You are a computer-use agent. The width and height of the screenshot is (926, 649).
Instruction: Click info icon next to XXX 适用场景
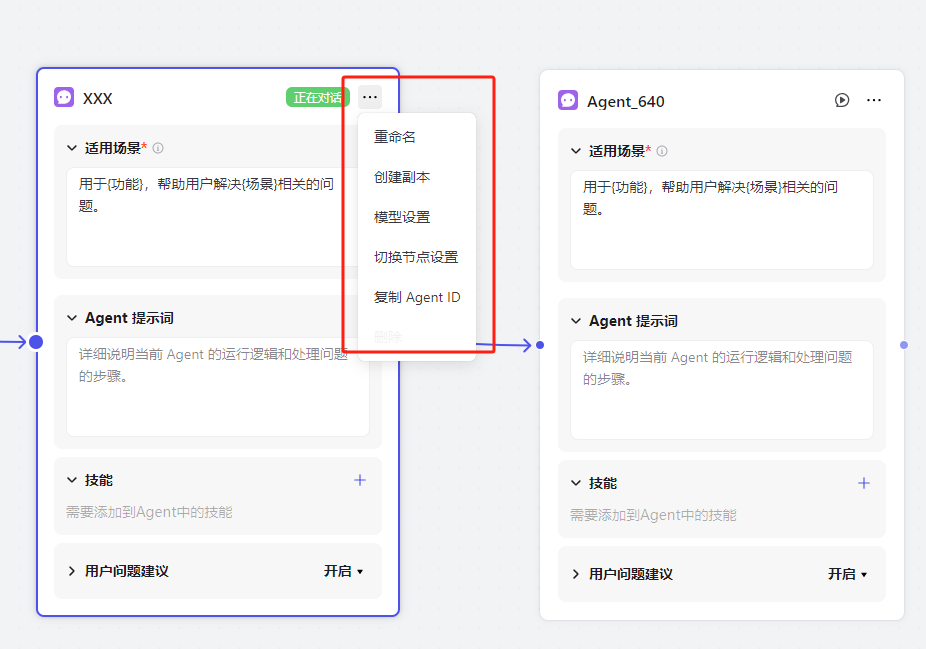tap(158, 148)
